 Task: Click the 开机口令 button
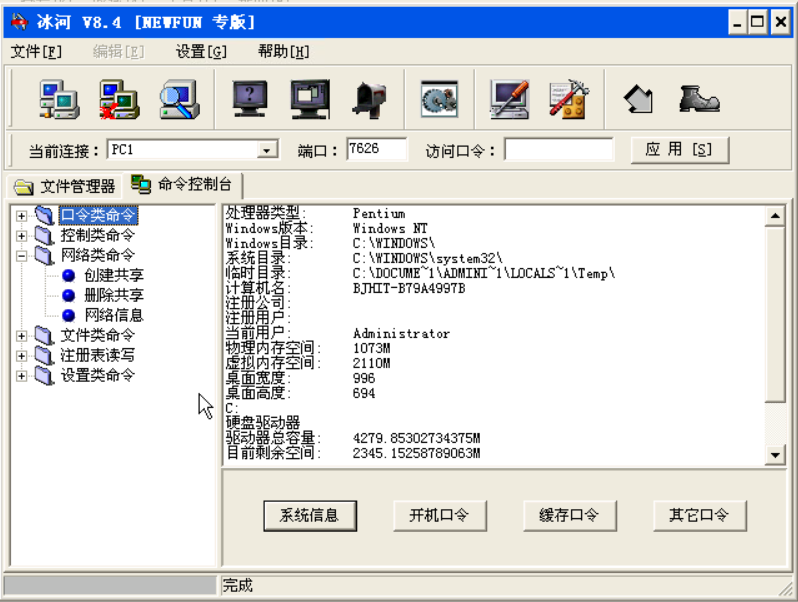pos(440,515)
